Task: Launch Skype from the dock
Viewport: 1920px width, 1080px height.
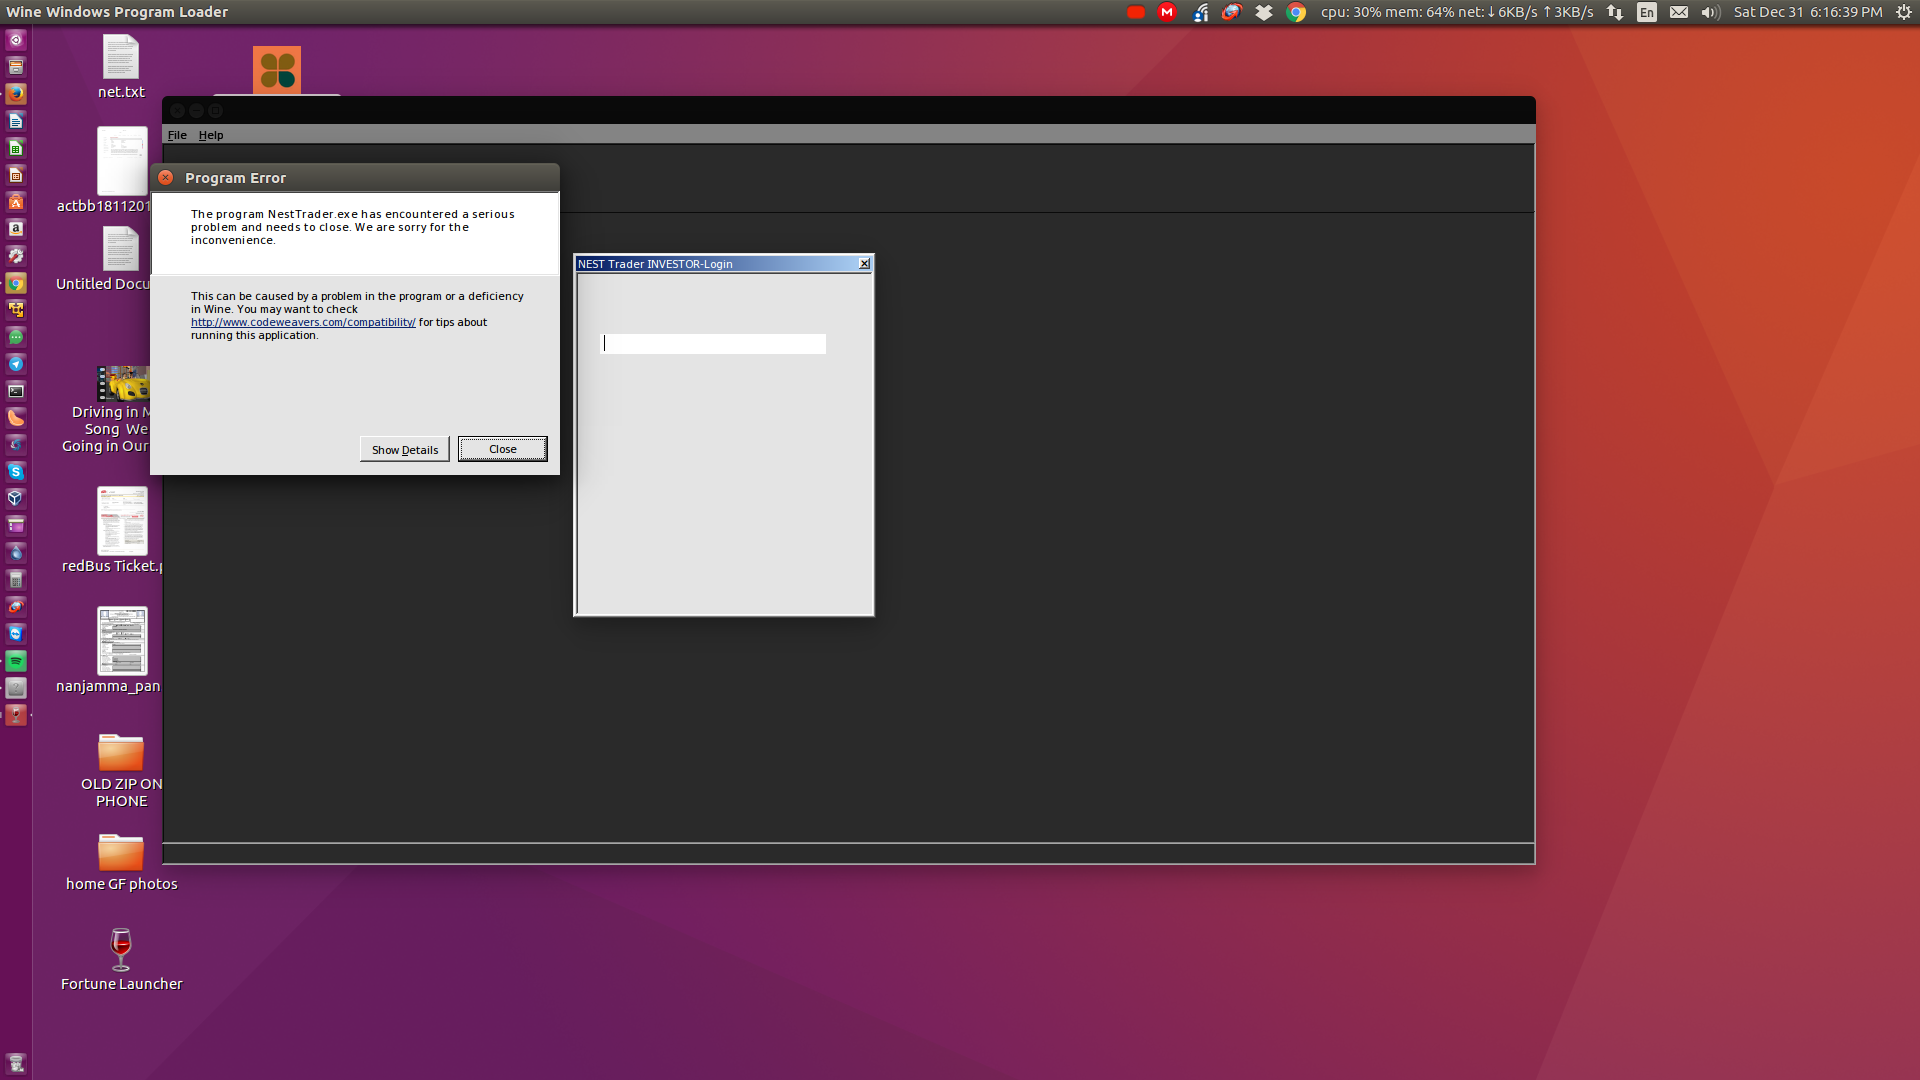Action: point(15,470)
